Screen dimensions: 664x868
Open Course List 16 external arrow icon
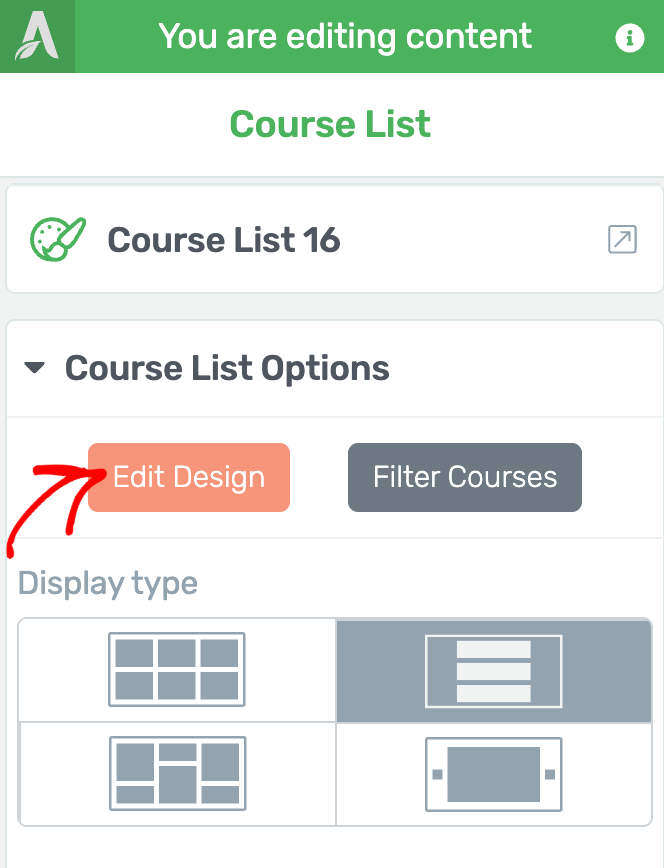(622, 239)
